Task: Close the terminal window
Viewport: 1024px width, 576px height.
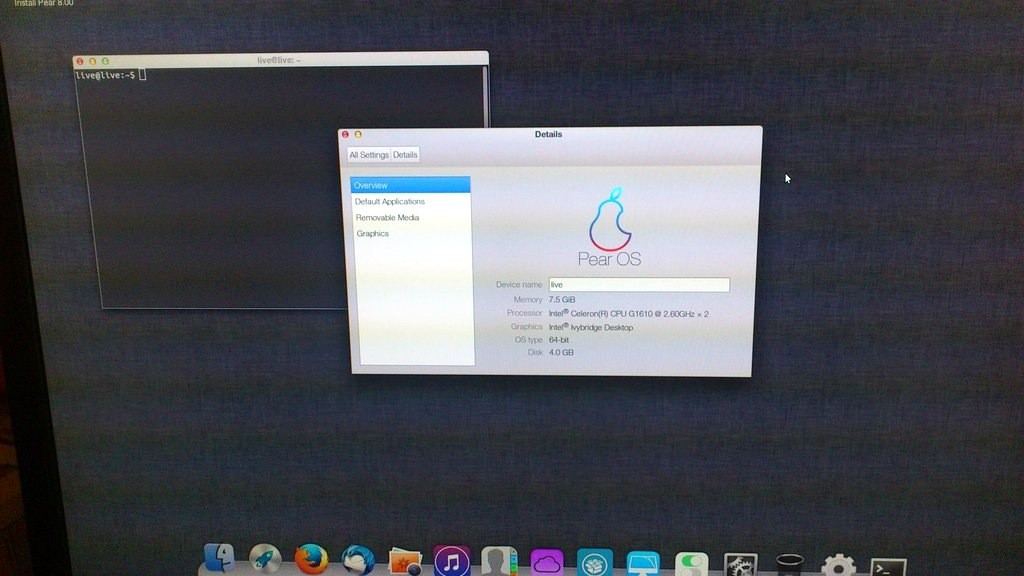Action: tap(80, 61)
